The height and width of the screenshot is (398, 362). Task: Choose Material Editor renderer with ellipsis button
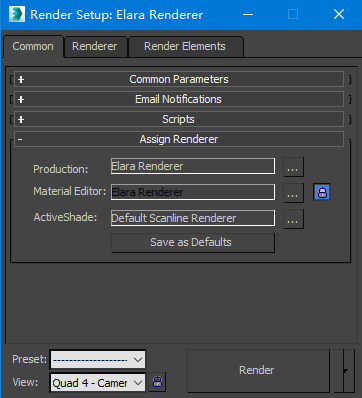(x=293, y=193)
